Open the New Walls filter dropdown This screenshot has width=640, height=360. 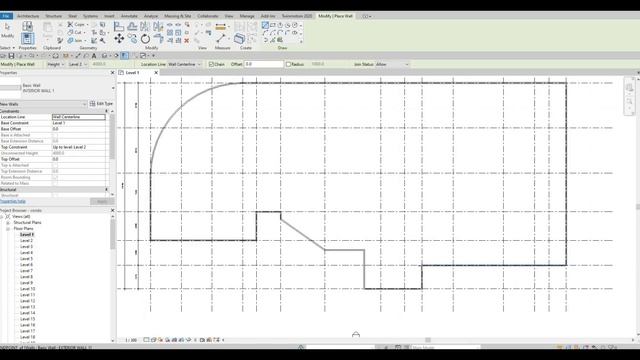44,104
